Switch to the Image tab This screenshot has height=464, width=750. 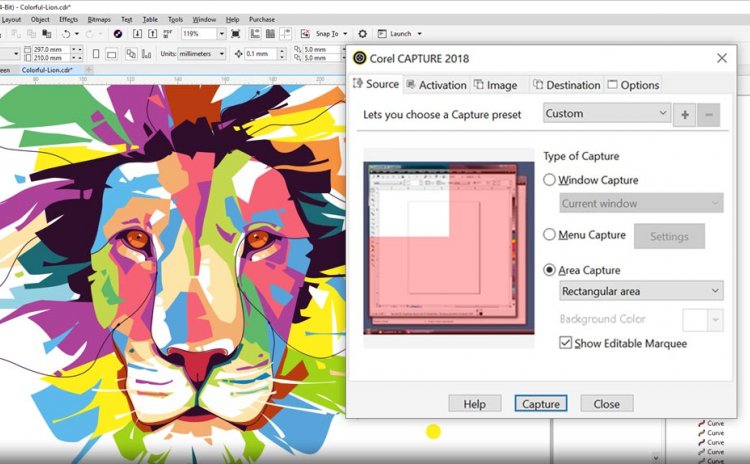click(496, 85)
